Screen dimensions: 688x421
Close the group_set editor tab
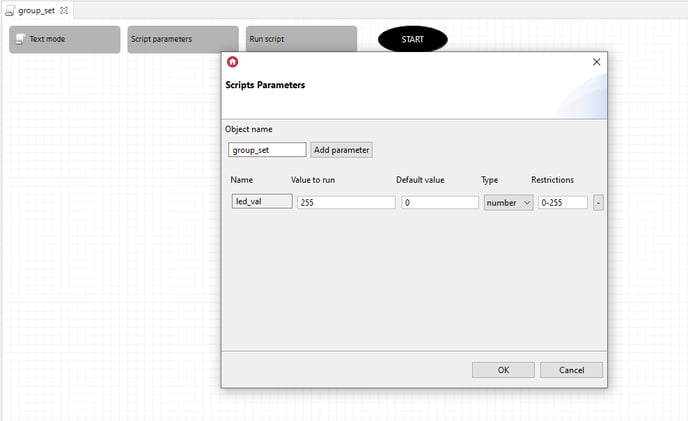pyautogui.click(x=64, y=10)
